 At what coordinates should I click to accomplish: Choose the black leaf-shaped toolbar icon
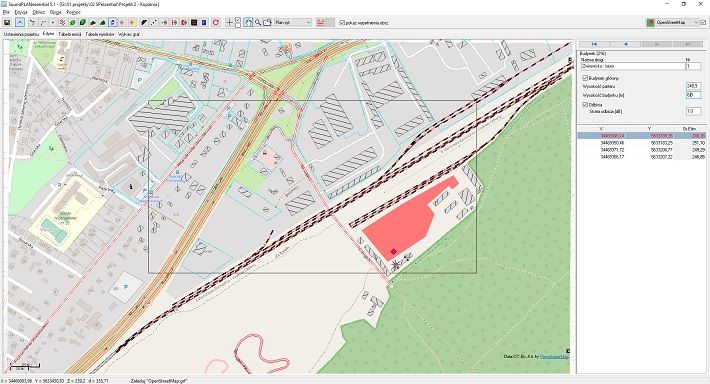click(x=144, y=22)
